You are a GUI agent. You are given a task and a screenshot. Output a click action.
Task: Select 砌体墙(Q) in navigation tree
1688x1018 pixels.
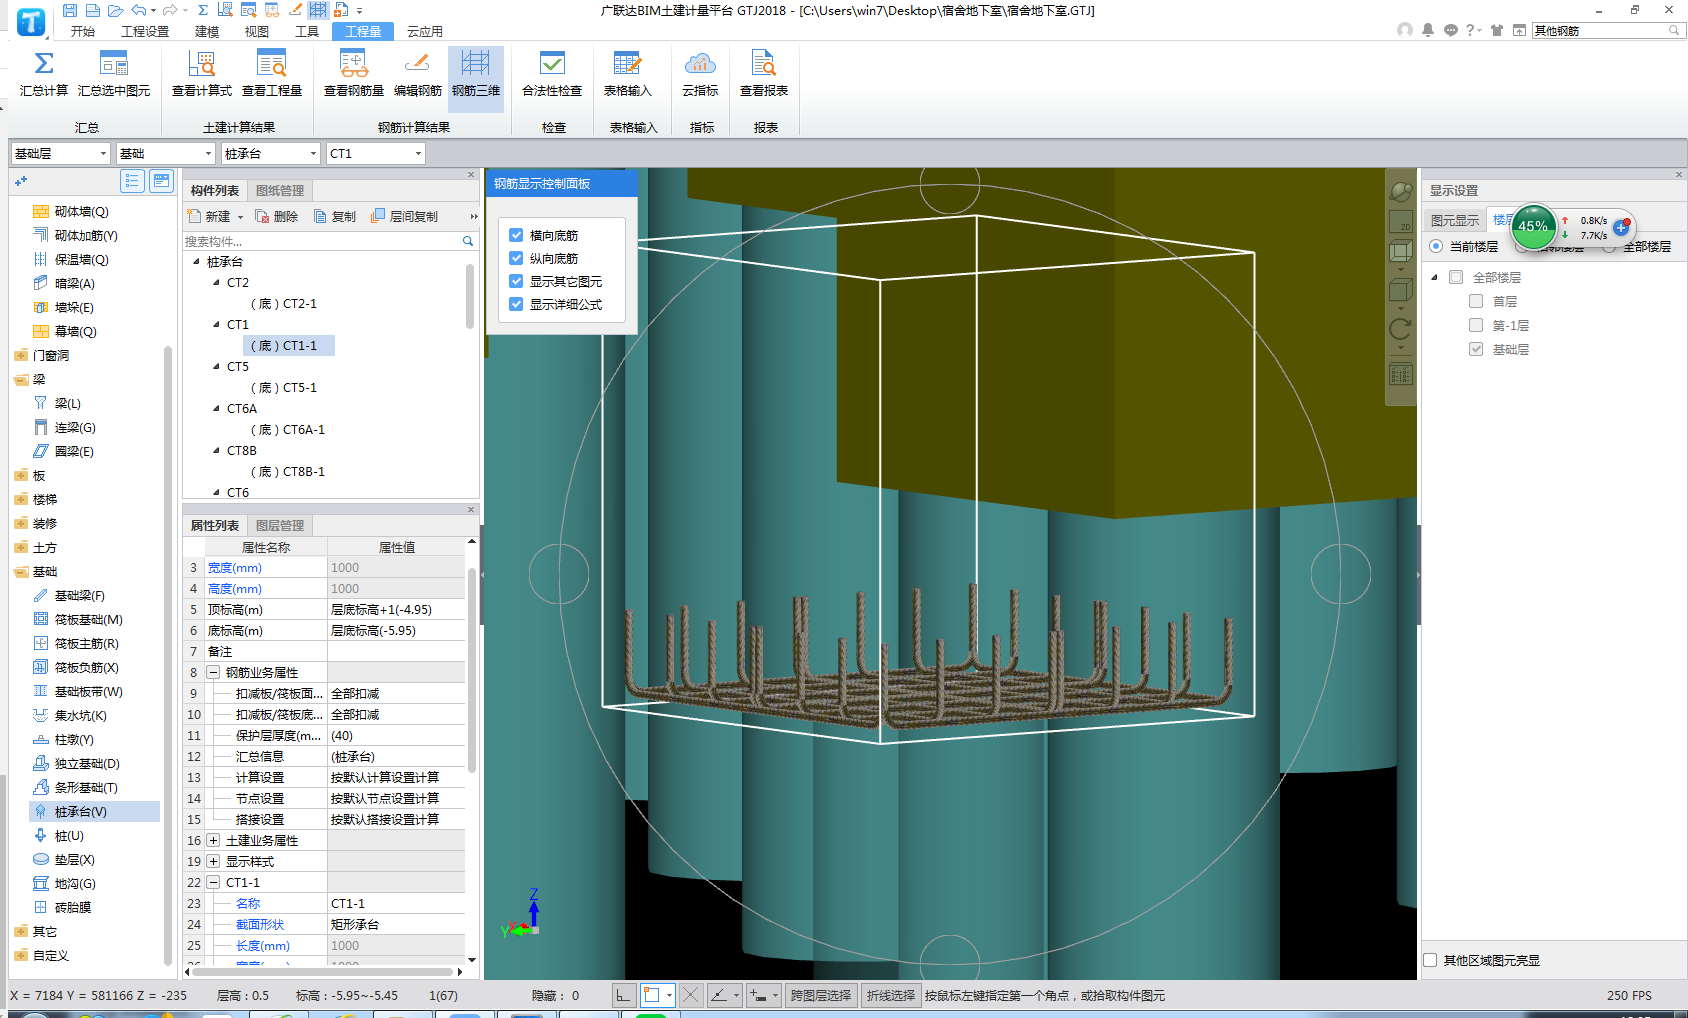coord(81,212)
